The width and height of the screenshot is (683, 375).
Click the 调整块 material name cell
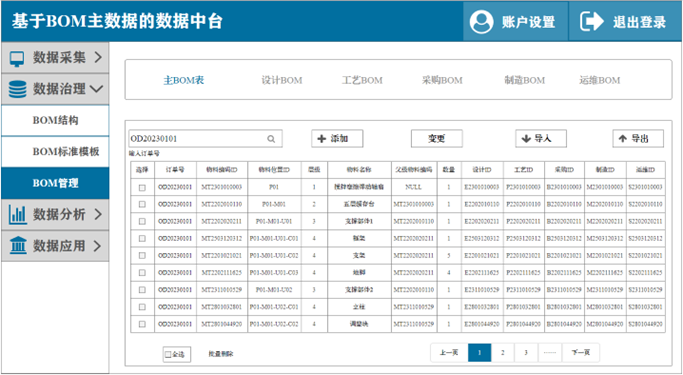pyautogui.click(x=359, y=324)
